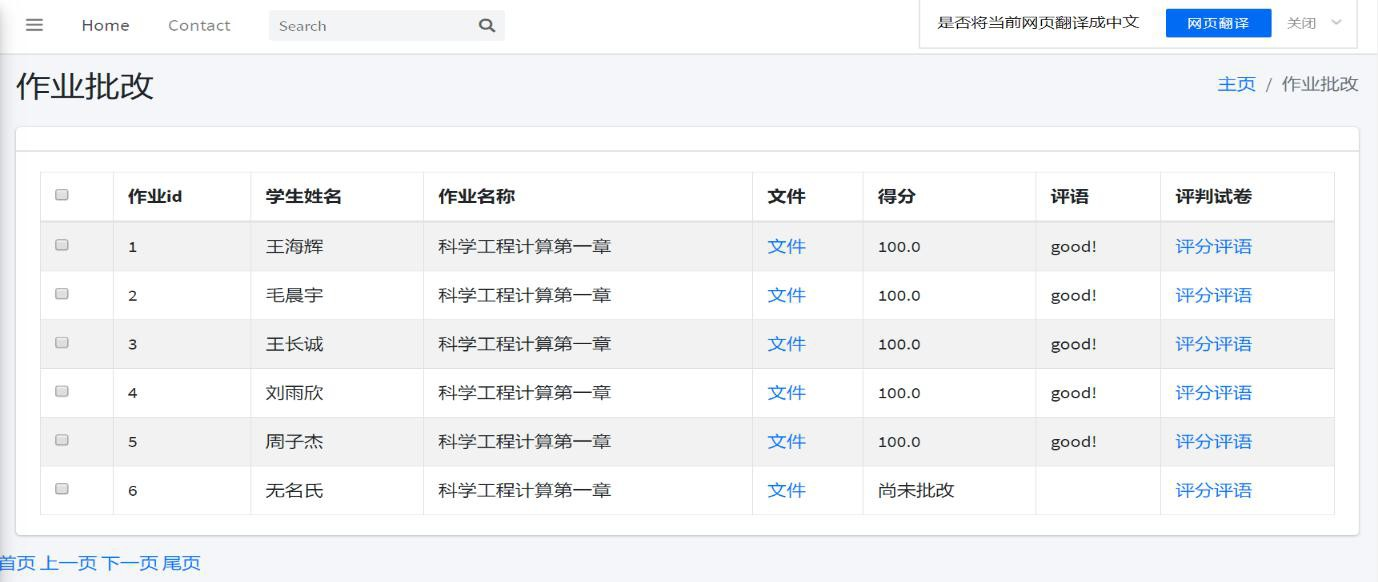The width and height of the screenshot is (1378, 582).
Task: Open 文件 link for 无名氏
Action: [x=786, y=490]
